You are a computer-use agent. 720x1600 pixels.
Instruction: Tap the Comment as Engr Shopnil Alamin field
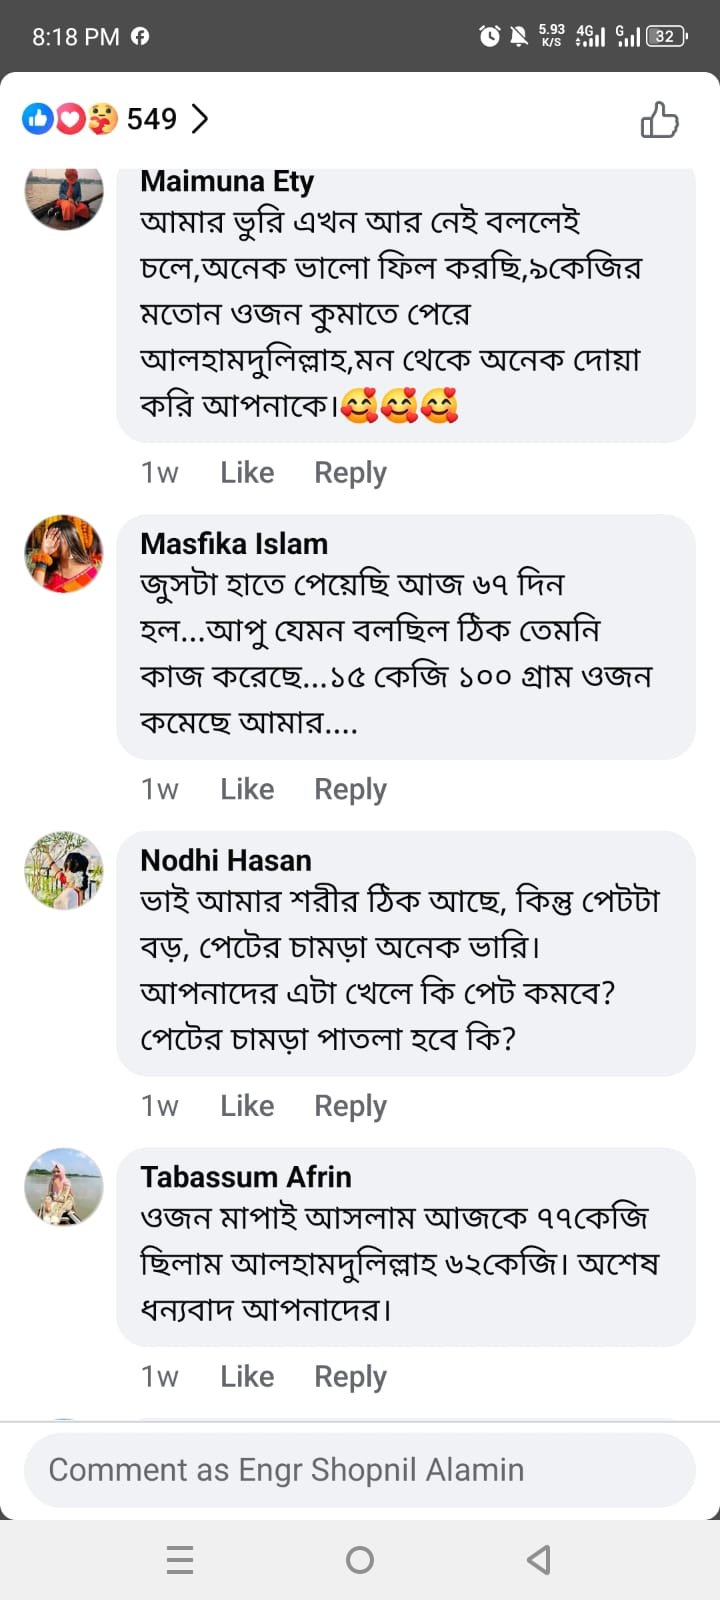pyautogui.click(x=360, y=1470)
